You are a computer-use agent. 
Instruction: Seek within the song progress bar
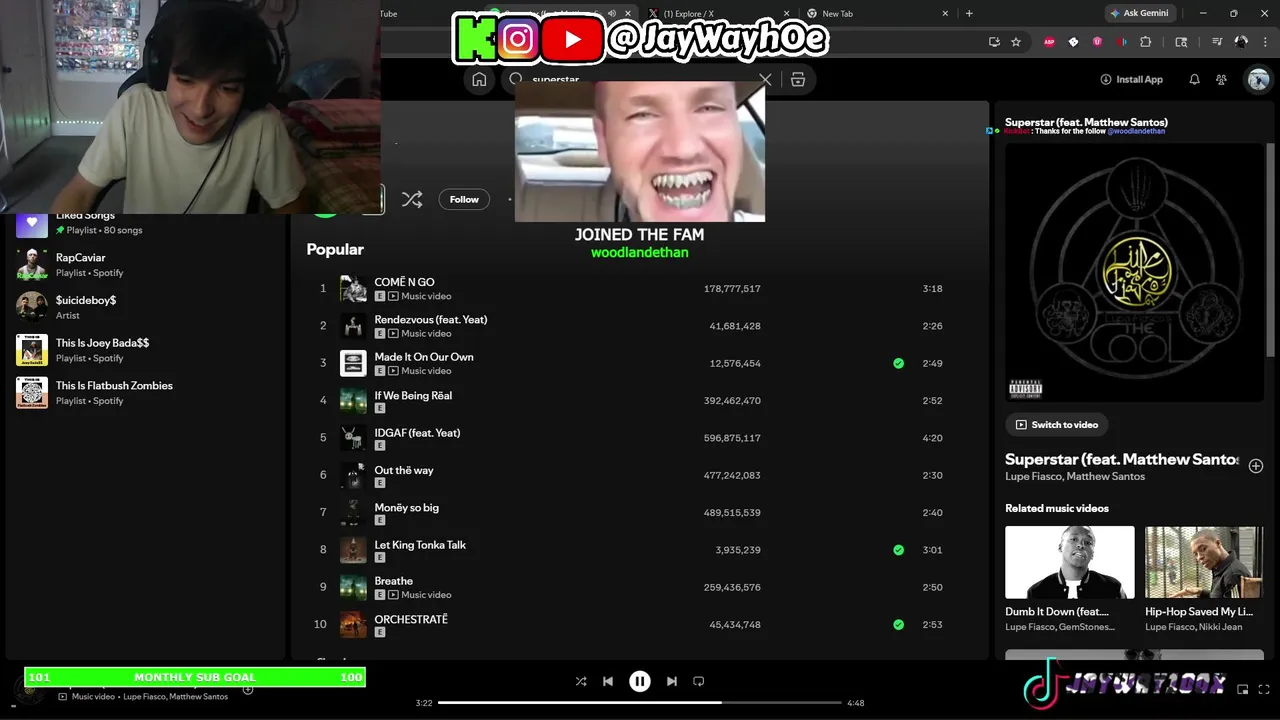tap(640, 703)
